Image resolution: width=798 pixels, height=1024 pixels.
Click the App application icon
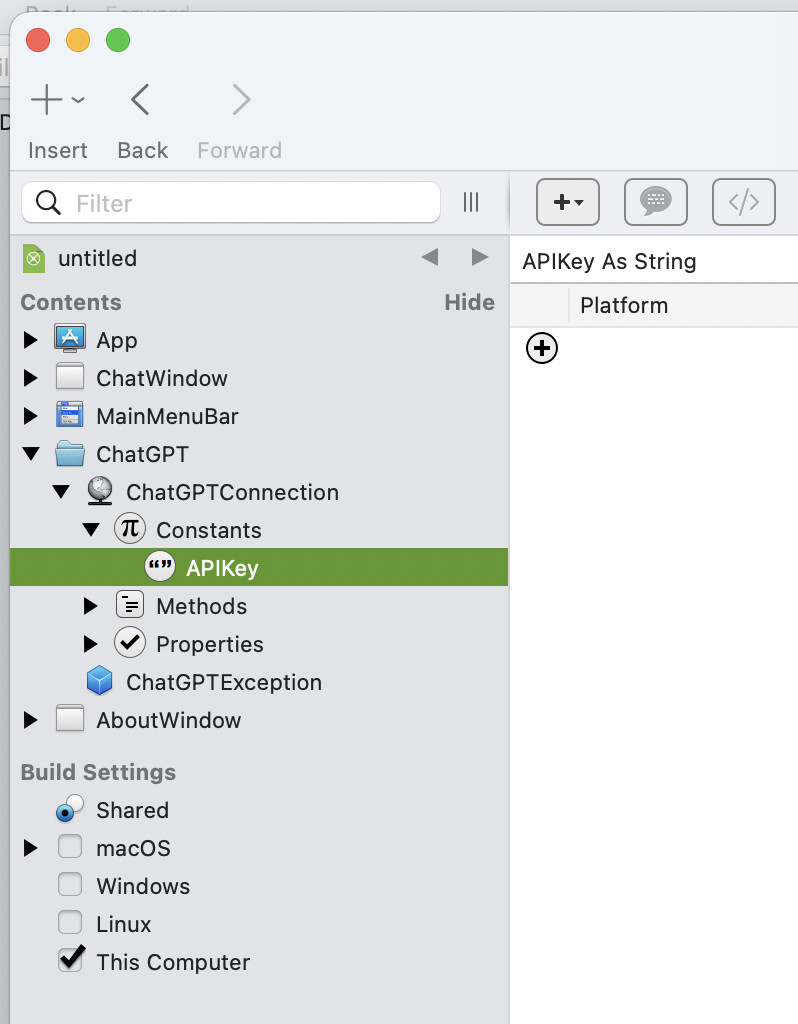(69, 339)
